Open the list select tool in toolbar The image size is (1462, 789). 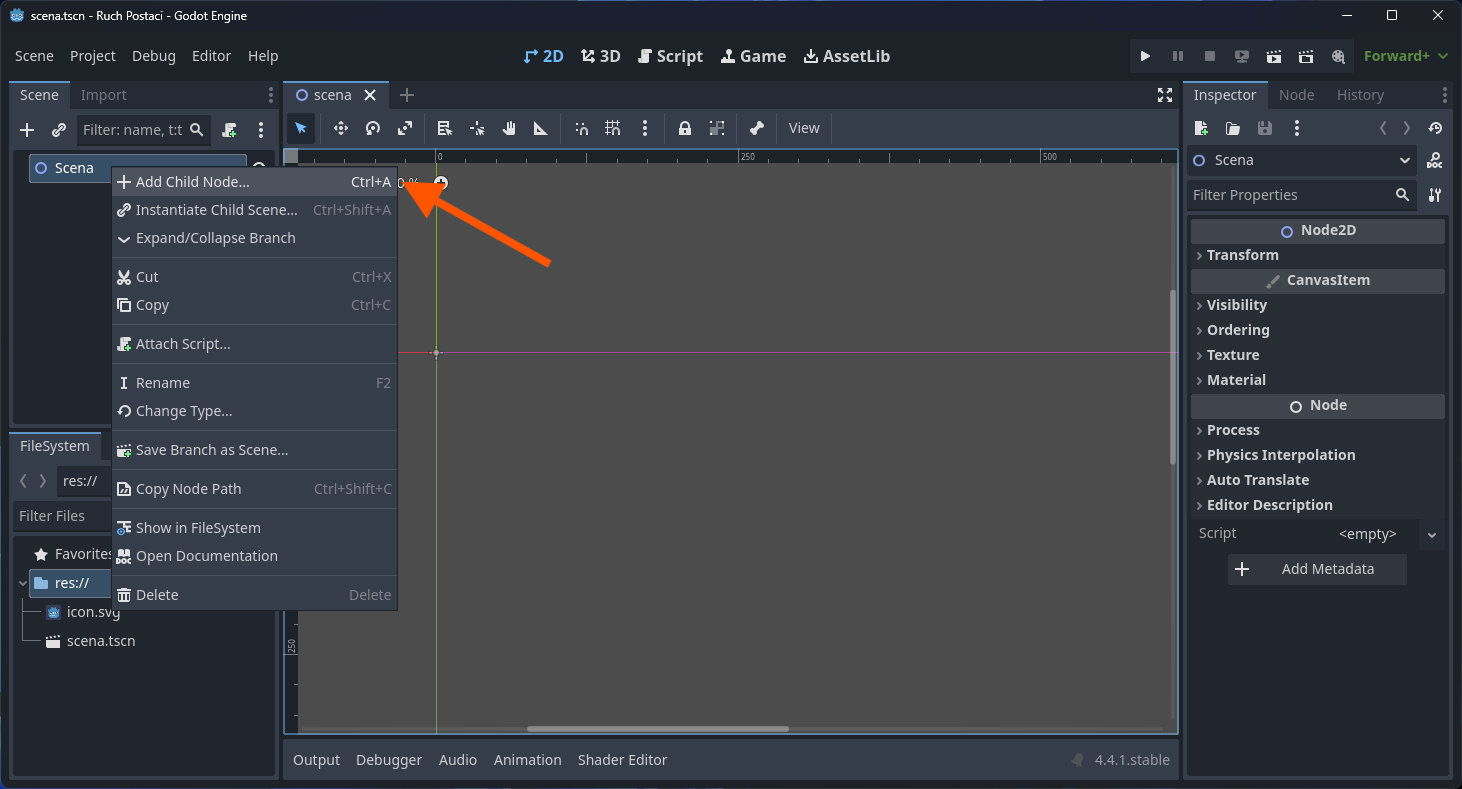coord(445,128)
